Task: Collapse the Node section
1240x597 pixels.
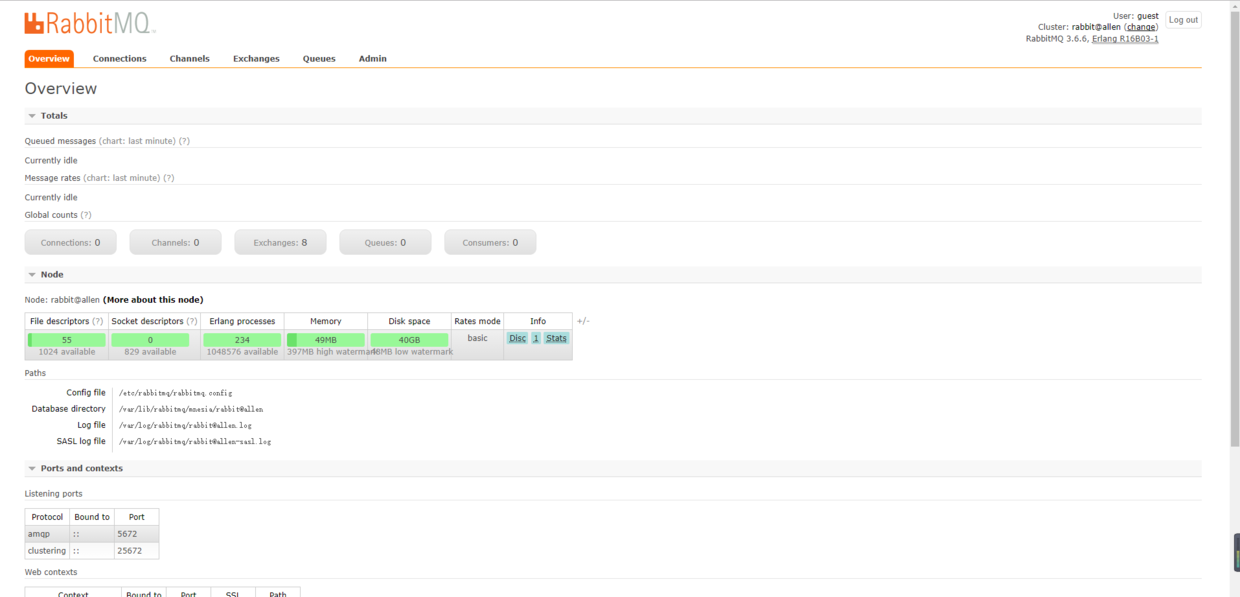Action: (32, 274)
